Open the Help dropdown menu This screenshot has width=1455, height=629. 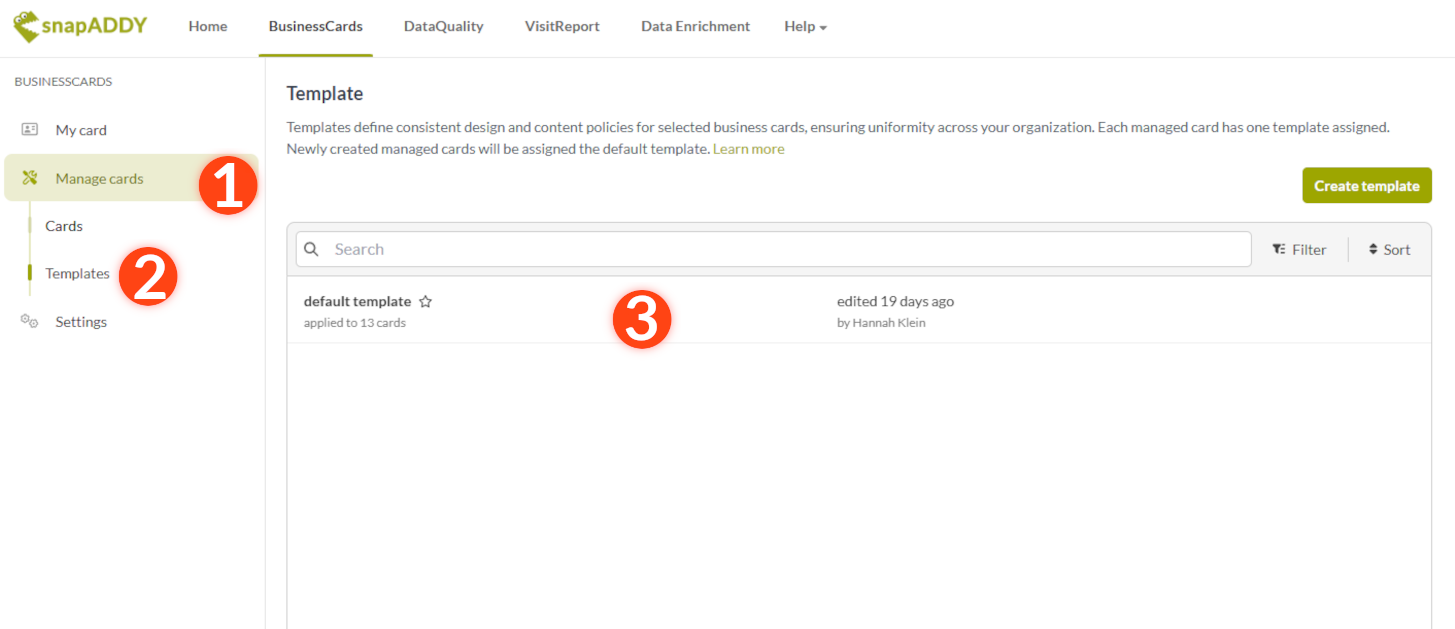[x=805, y=26]
